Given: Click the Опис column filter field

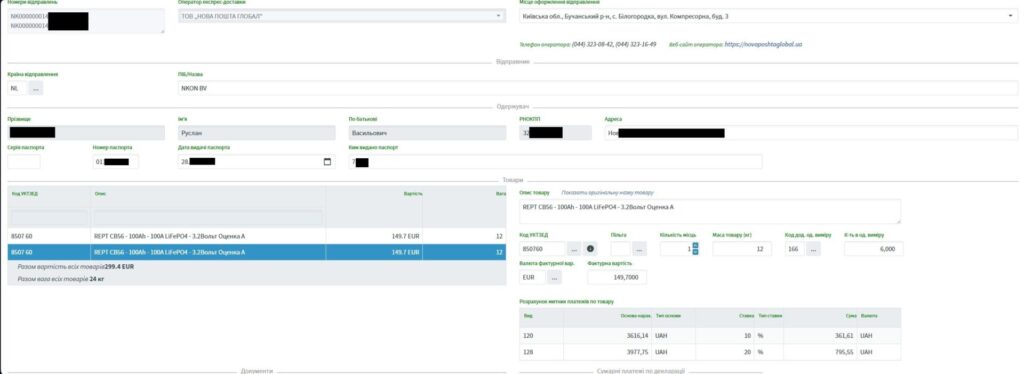Looking at the screenshot, I should [208, 218].
